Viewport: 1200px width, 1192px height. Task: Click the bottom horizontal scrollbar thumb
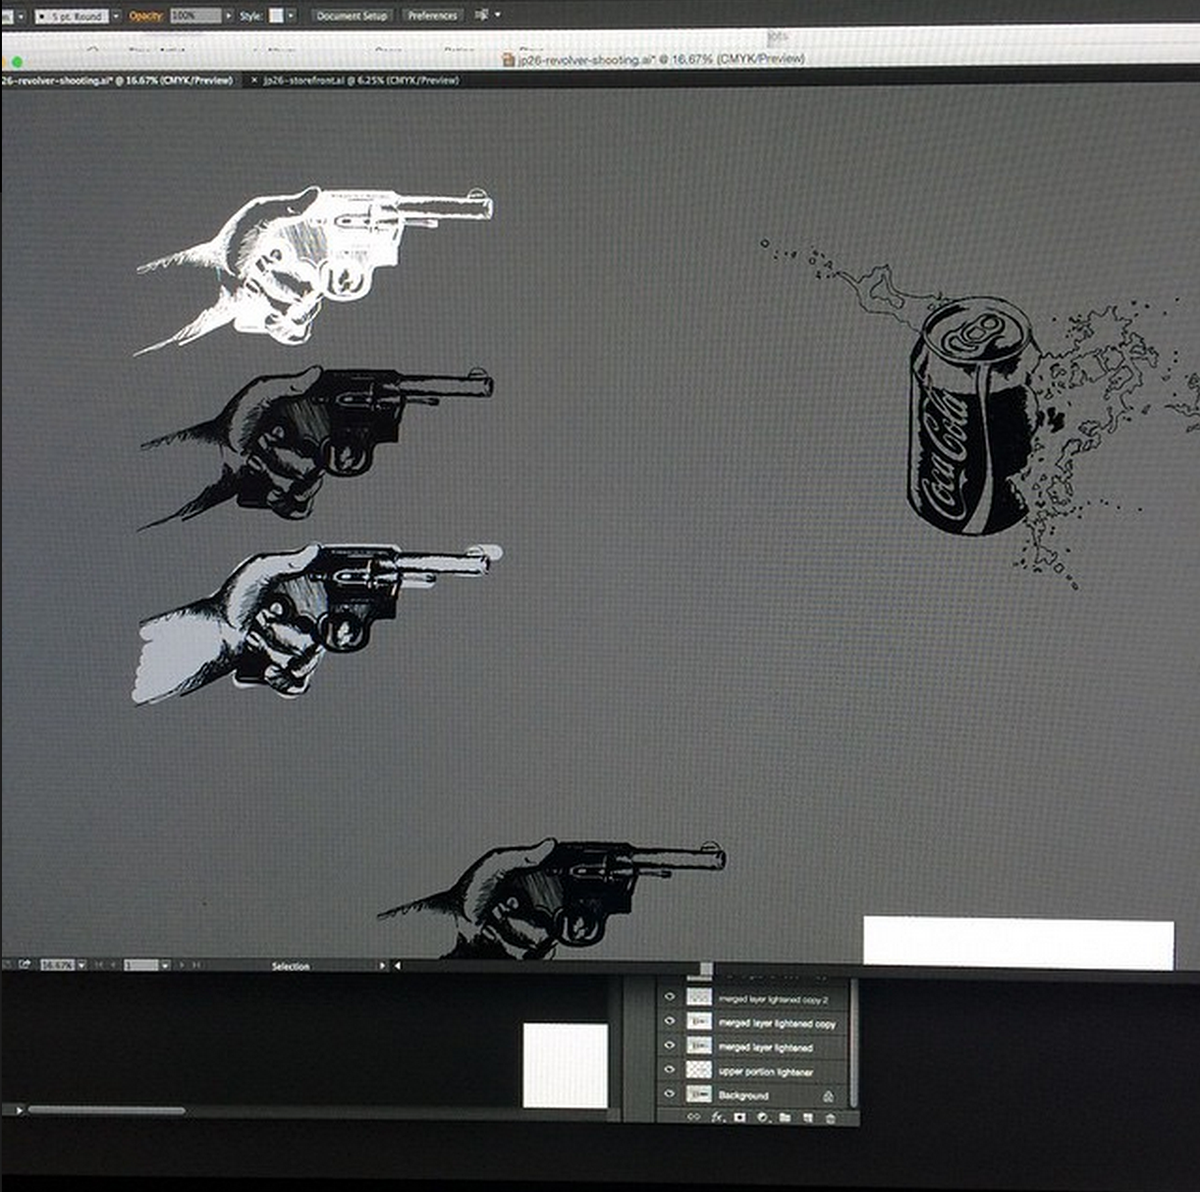pyautogui.click(x=106, y=1110)
